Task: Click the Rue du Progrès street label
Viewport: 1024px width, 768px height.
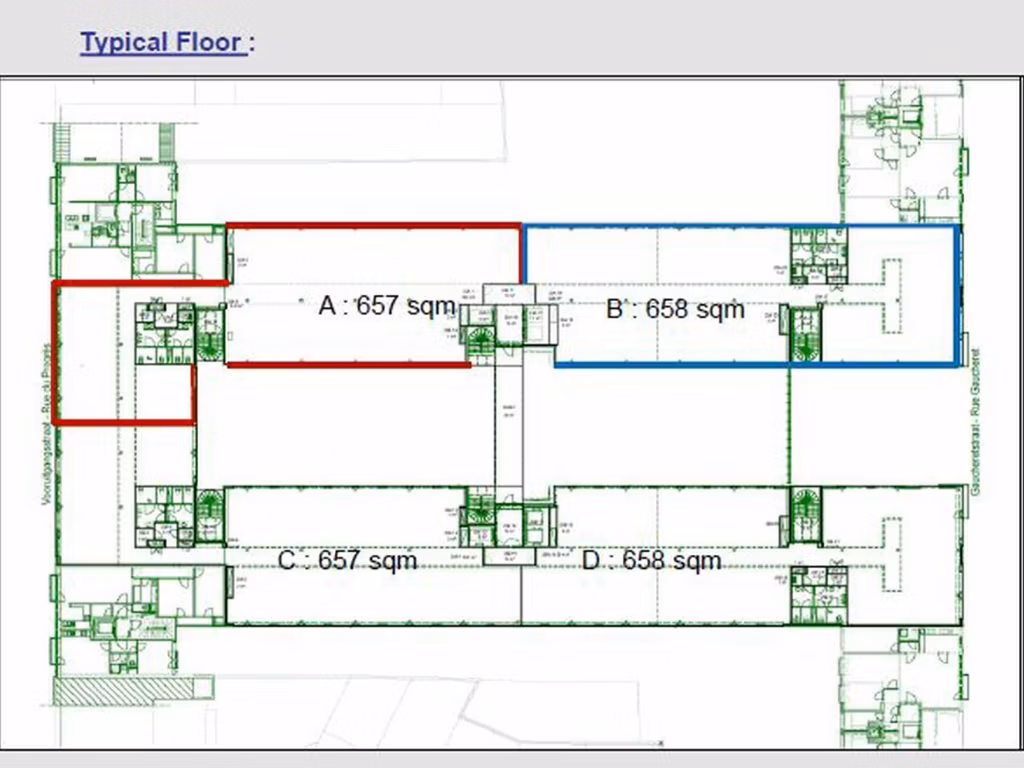Action: 46,420
